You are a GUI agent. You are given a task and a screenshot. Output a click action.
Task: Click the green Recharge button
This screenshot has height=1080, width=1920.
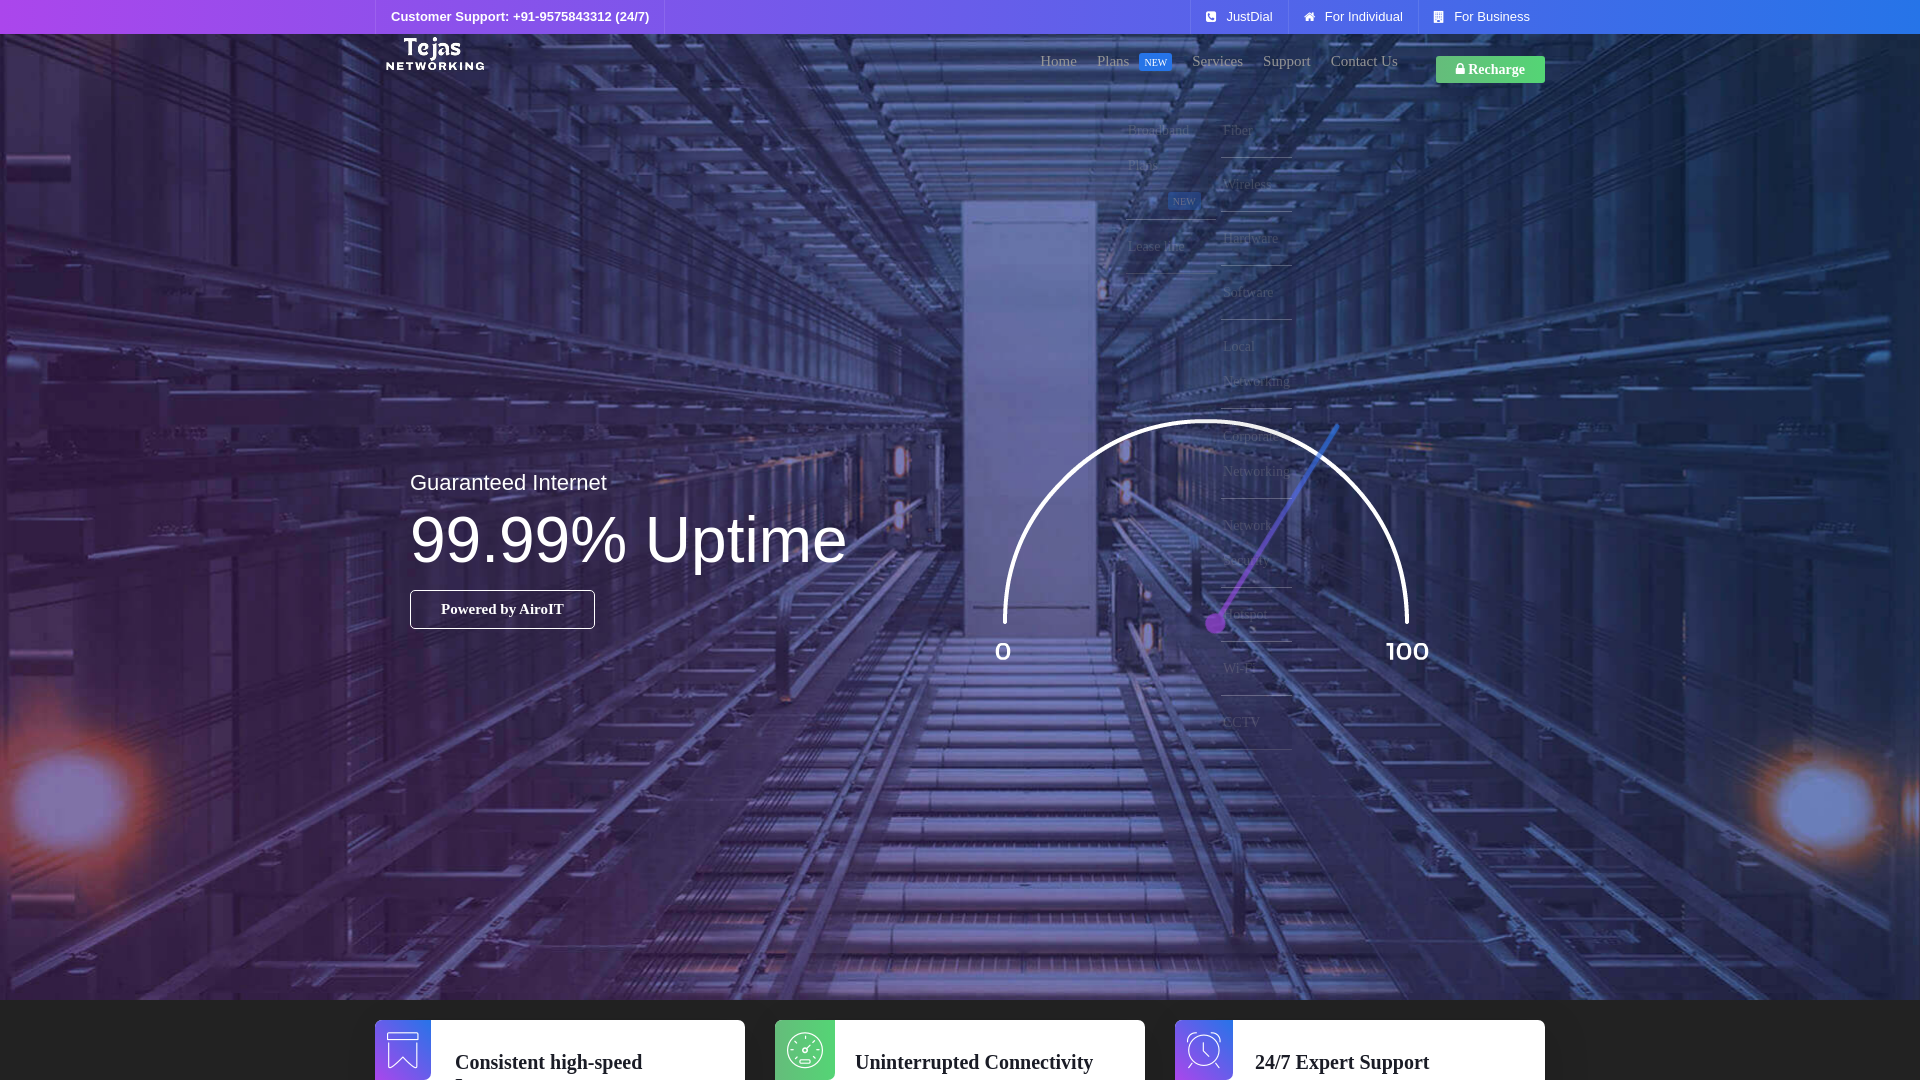1490,69
